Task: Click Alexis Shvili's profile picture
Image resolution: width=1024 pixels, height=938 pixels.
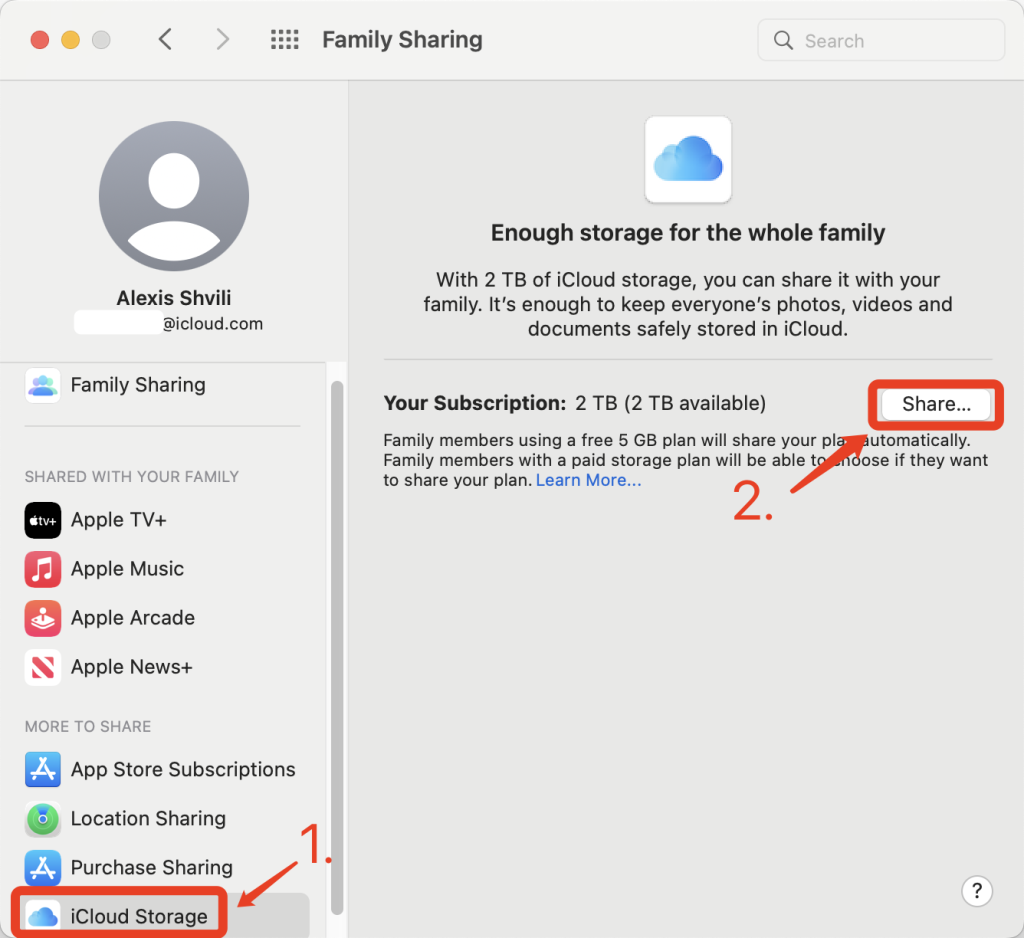Action: [173, 195]
